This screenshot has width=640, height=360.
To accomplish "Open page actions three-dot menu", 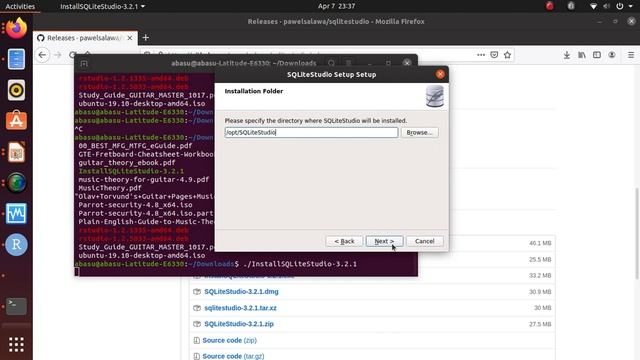I will click(481, 55).
